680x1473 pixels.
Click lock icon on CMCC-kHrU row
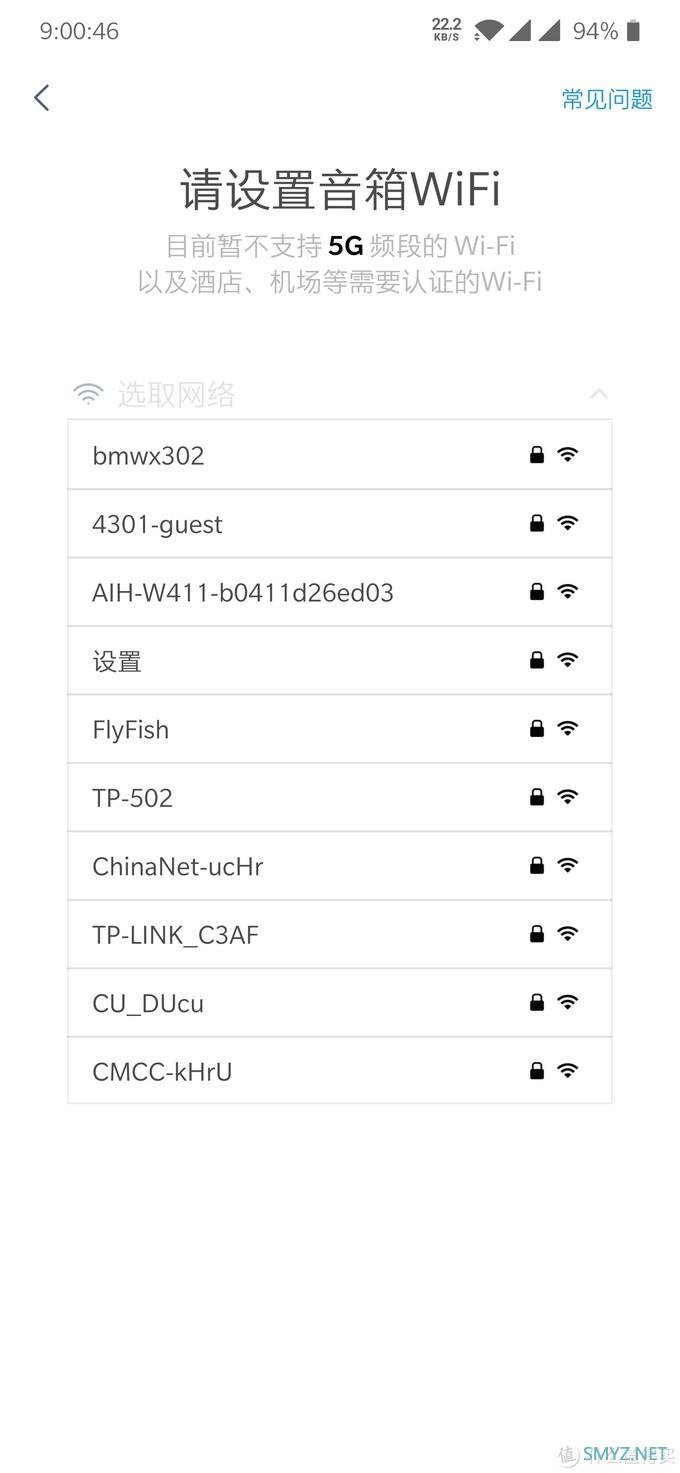coord(537,1071)
